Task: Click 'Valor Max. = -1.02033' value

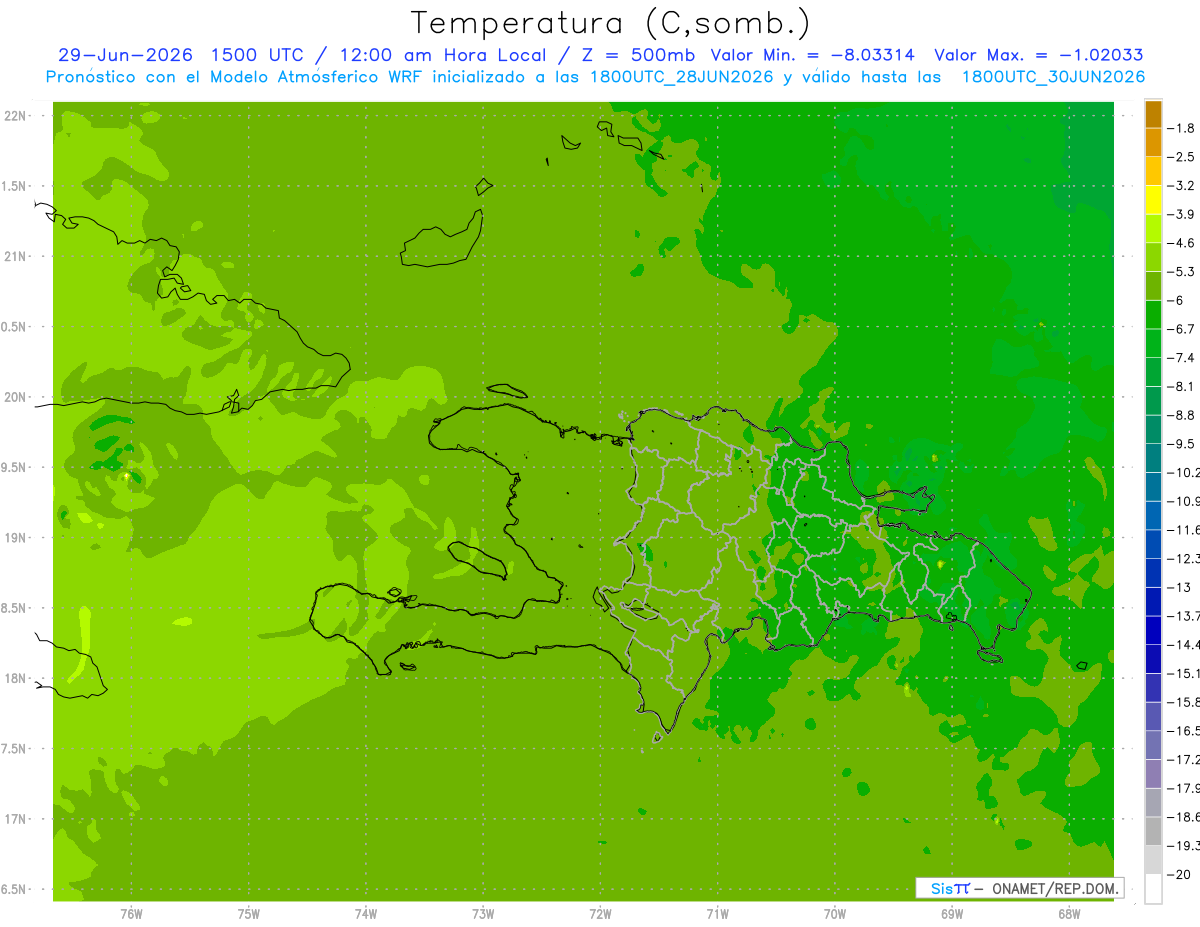Action: click(x=1039, y=55)
